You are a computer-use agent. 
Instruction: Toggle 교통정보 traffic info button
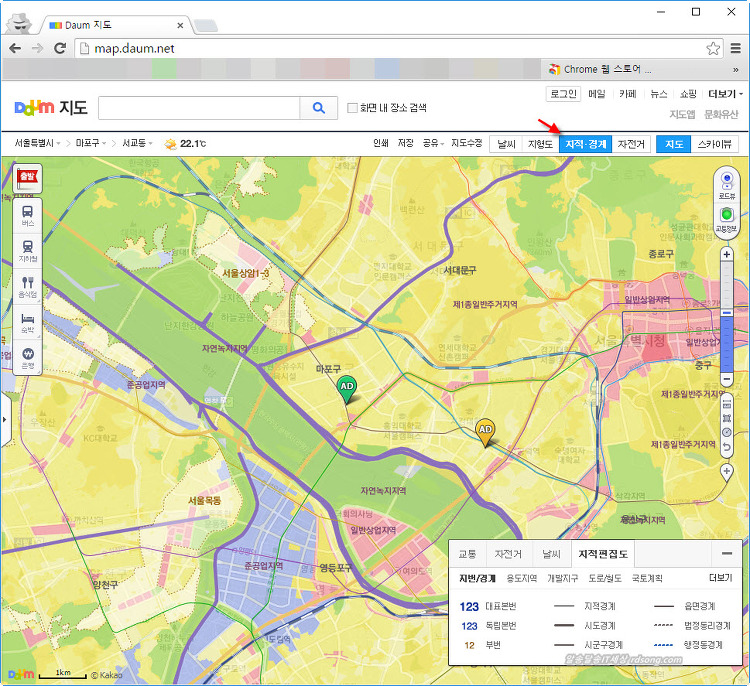coord(727,218)
